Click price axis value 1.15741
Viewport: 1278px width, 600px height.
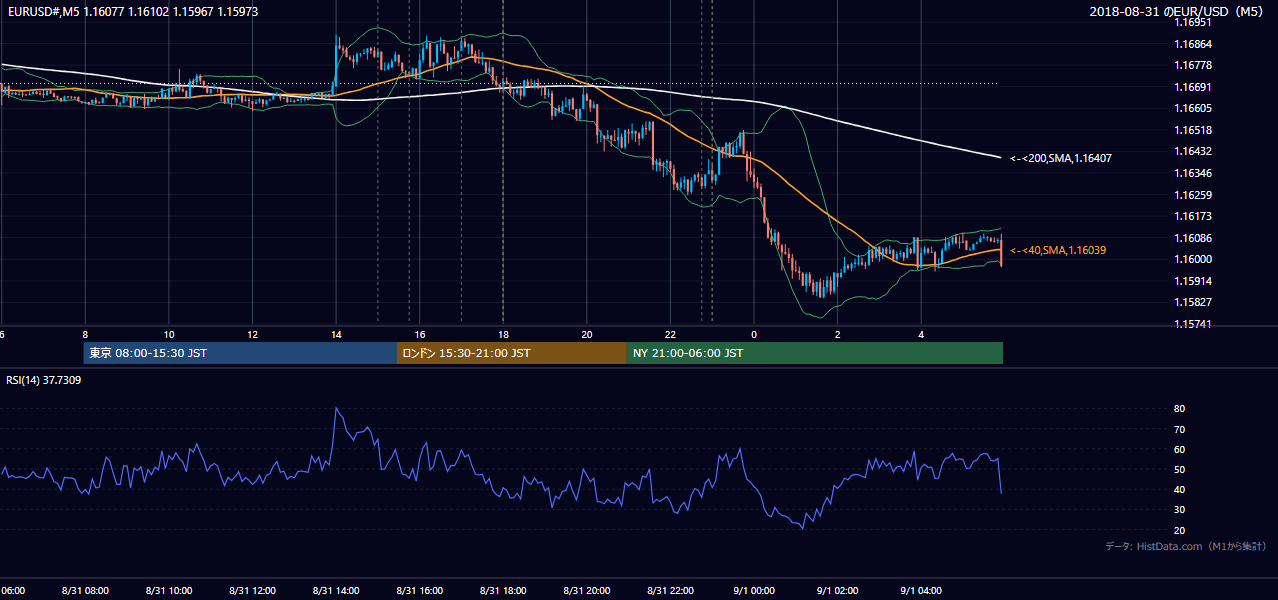(x=1192, y=324)
